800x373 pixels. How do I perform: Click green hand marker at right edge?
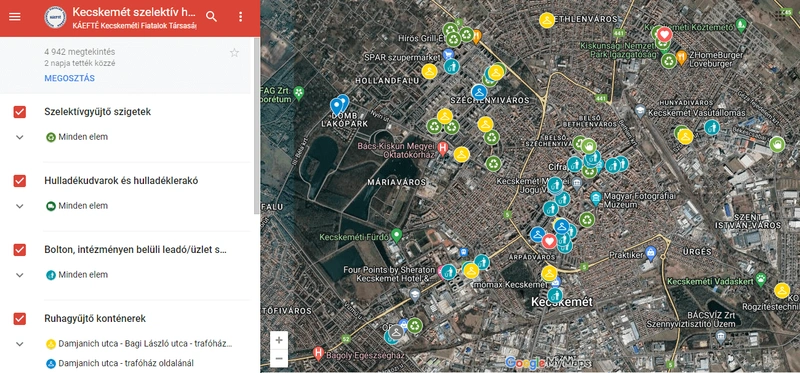click(777, 144)
